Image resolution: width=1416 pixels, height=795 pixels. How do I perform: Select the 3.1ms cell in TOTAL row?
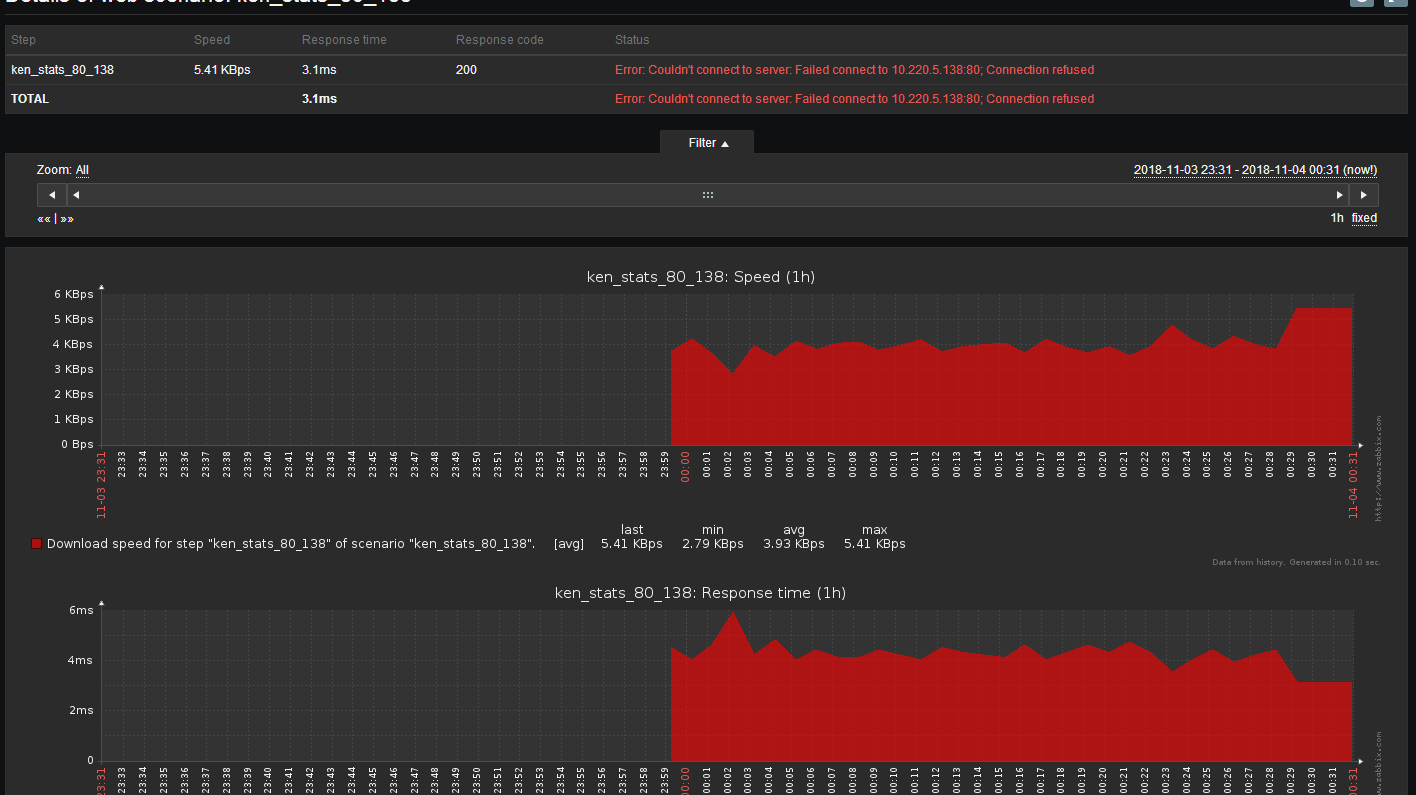tap(319, 99)
